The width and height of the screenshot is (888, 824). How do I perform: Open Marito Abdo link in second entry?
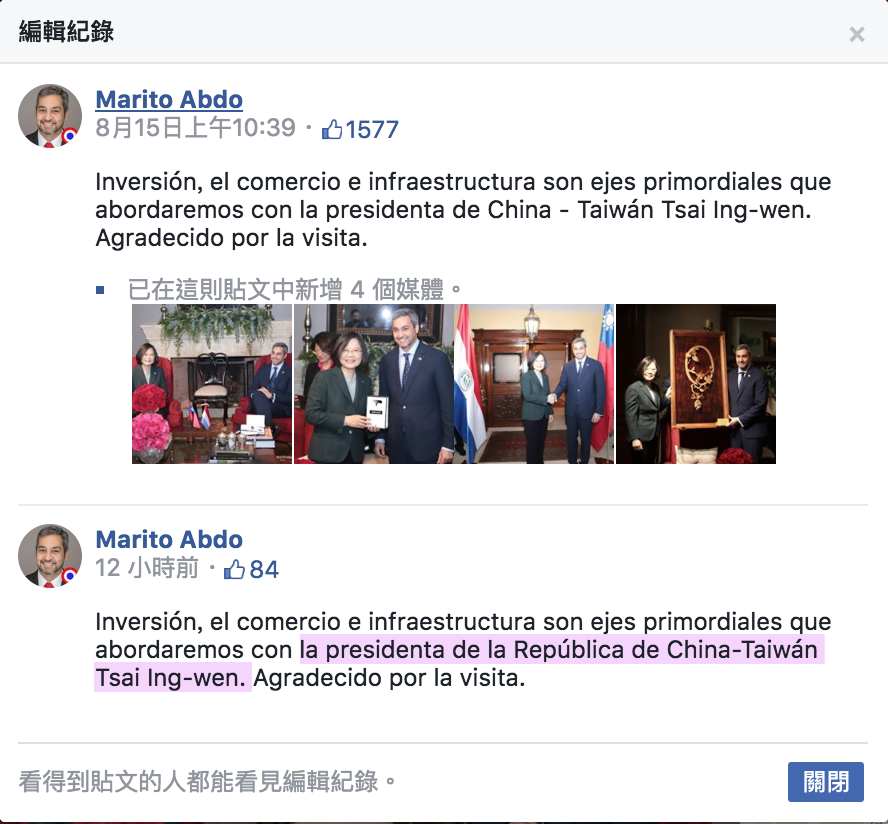tap(169, 540)
